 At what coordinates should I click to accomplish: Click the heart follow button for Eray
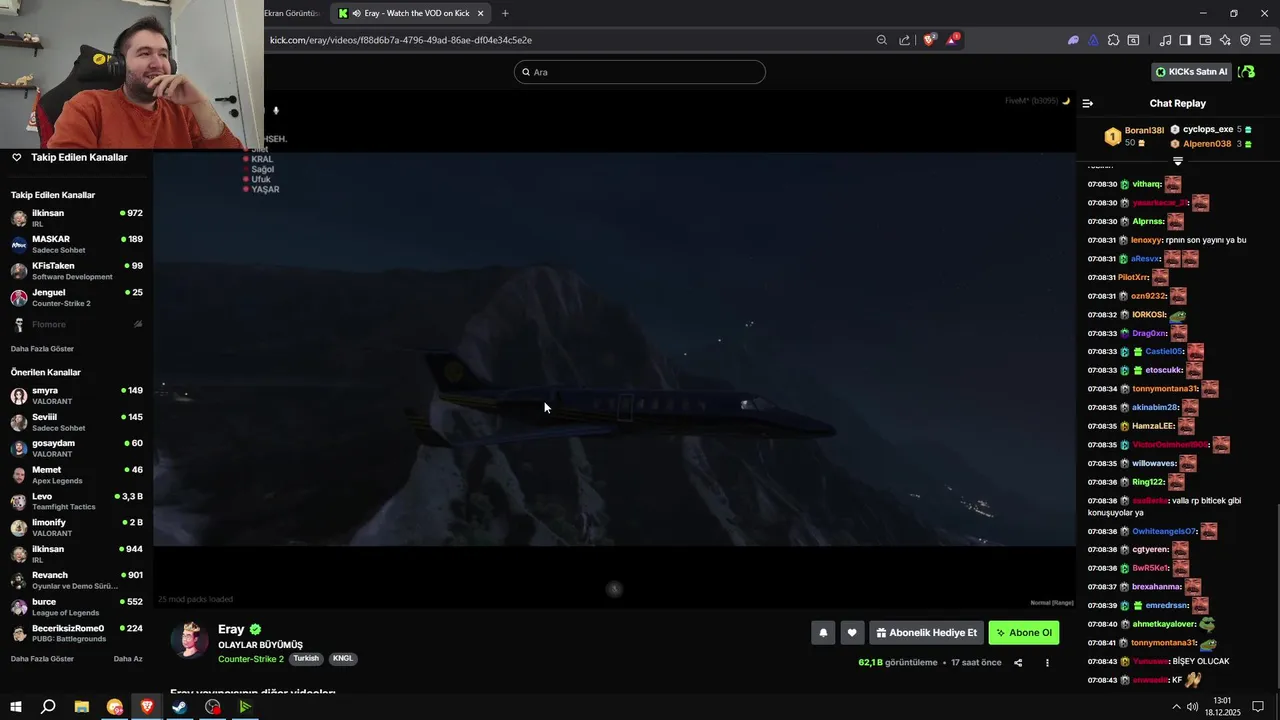pos(852,633)
